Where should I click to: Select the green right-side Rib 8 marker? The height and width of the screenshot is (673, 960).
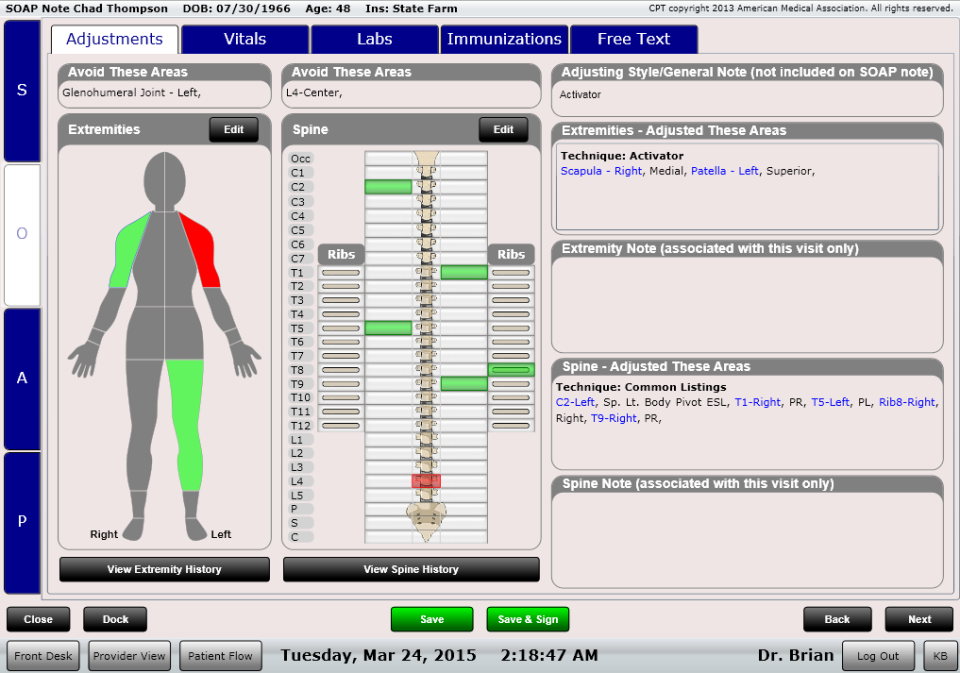tap(511, 370)
